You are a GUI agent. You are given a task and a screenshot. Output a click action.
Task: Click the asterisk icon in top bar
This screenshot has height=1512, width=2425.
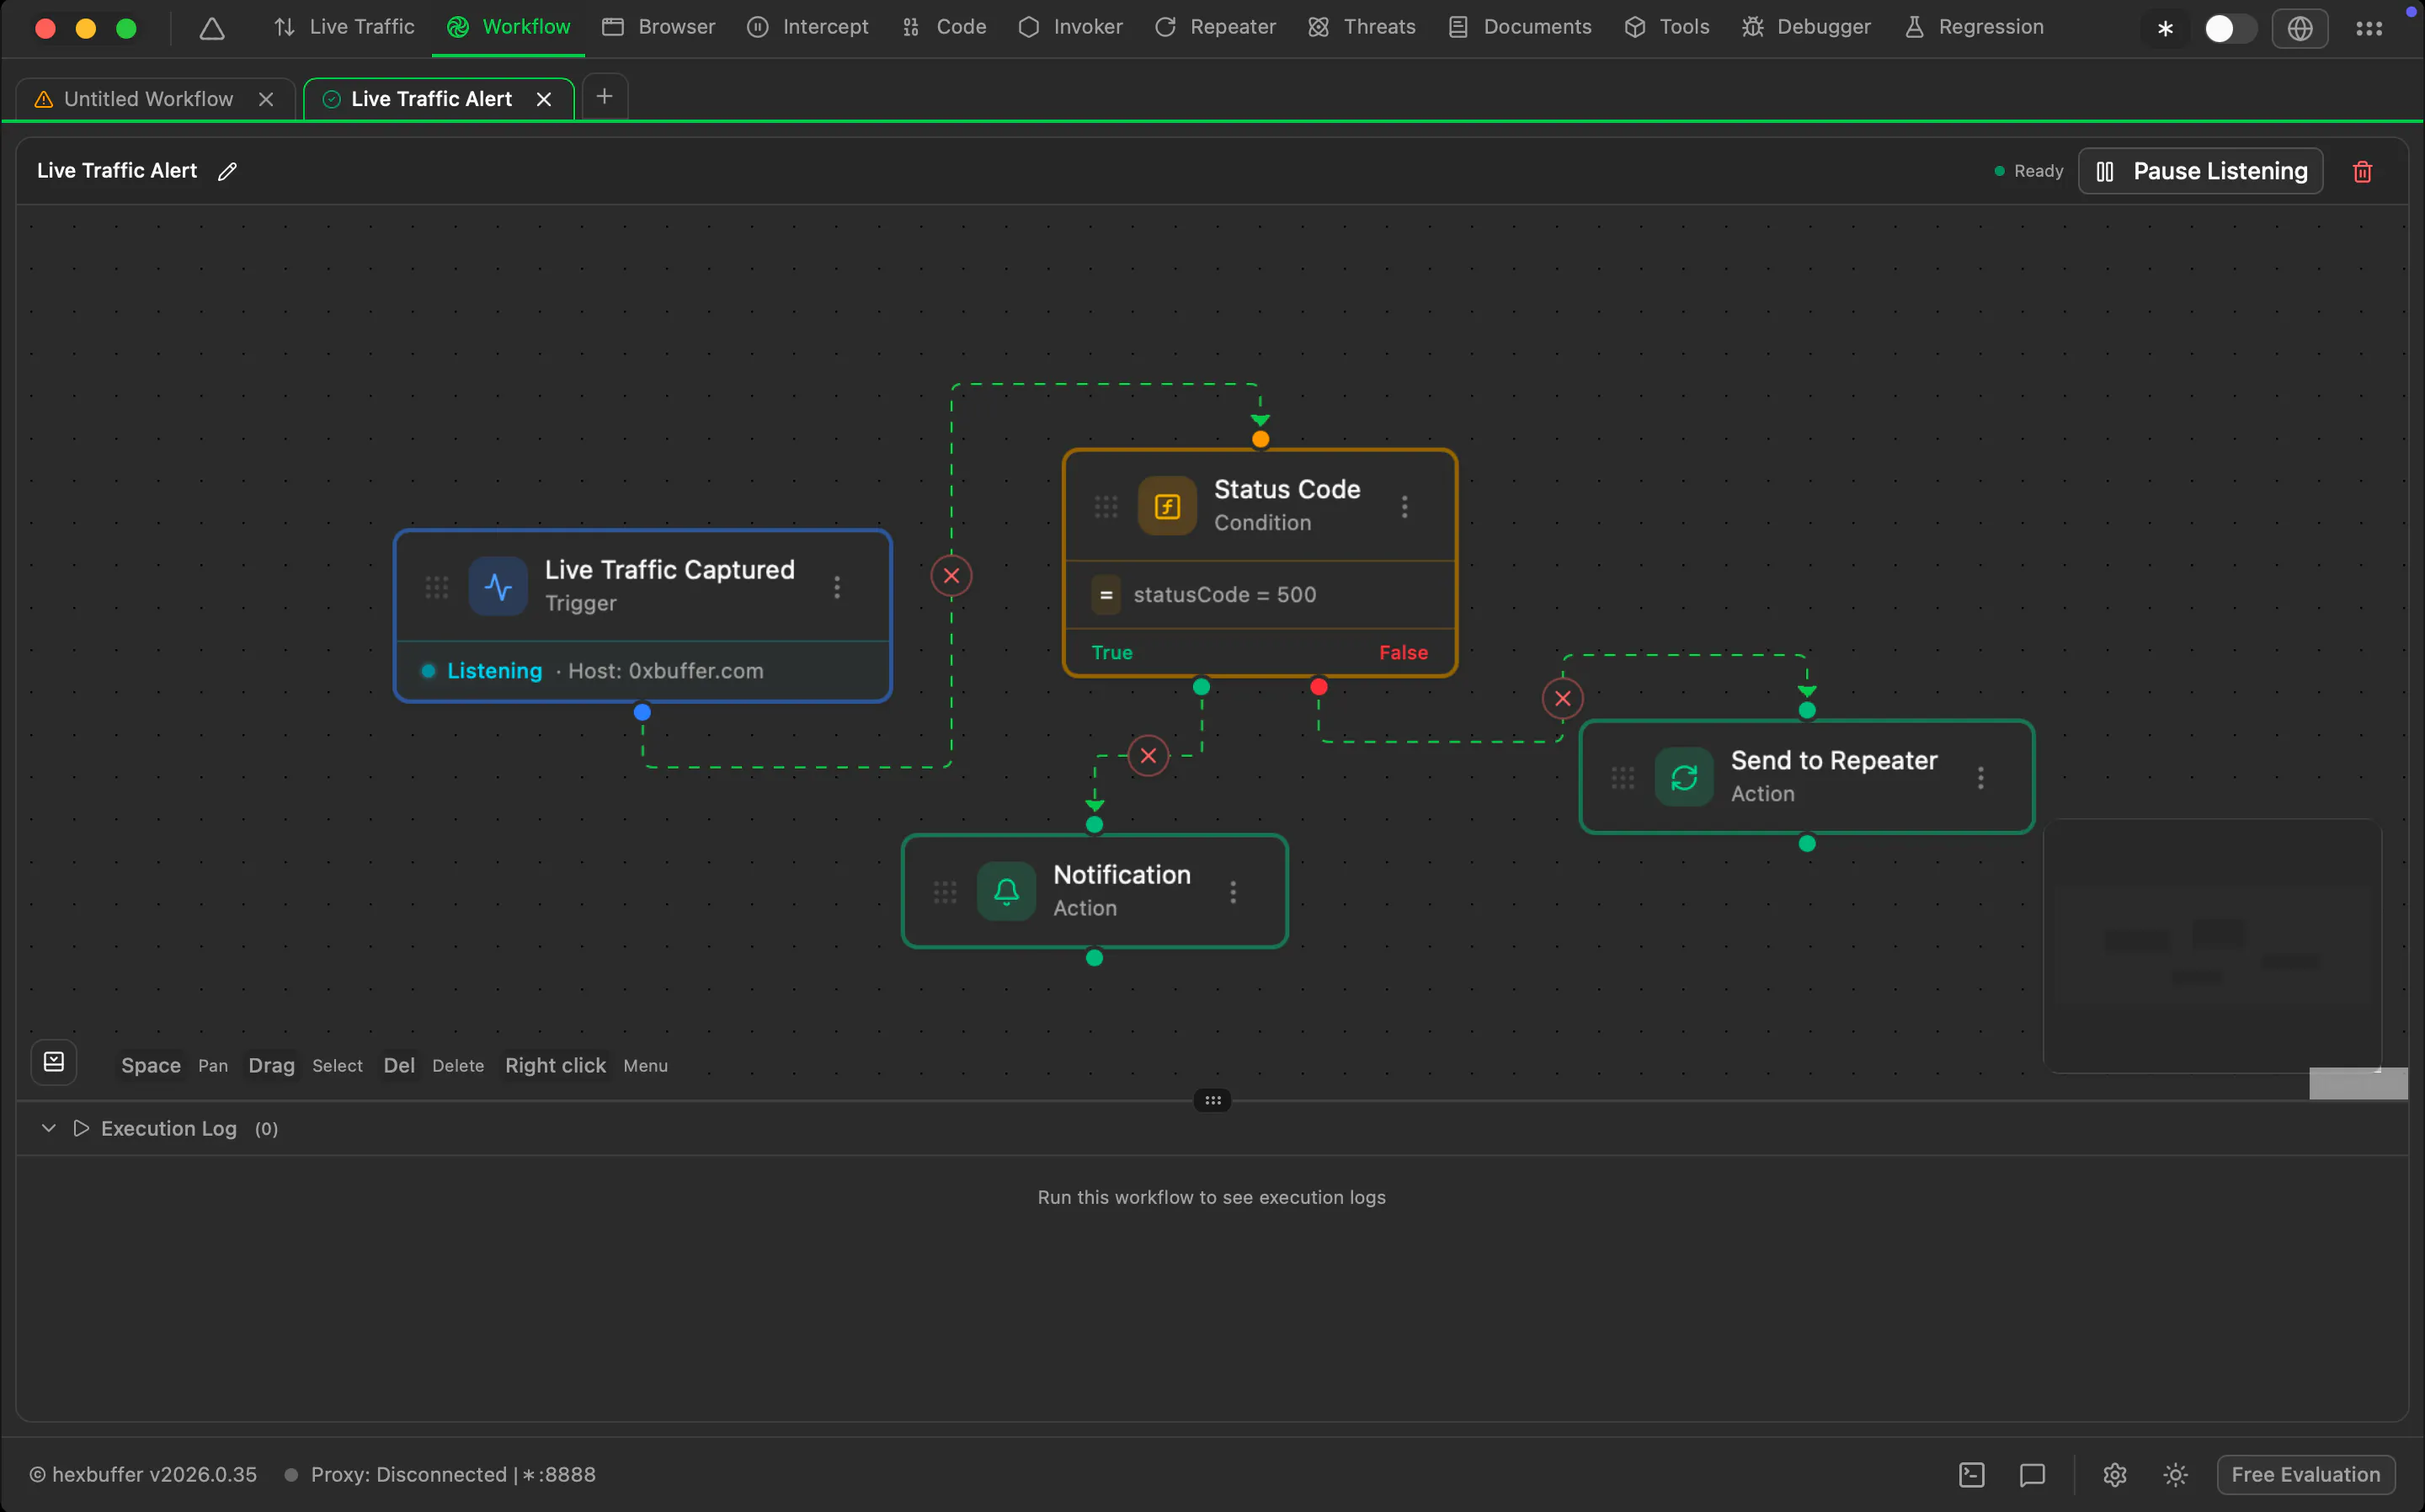[x=2165, y=29]
